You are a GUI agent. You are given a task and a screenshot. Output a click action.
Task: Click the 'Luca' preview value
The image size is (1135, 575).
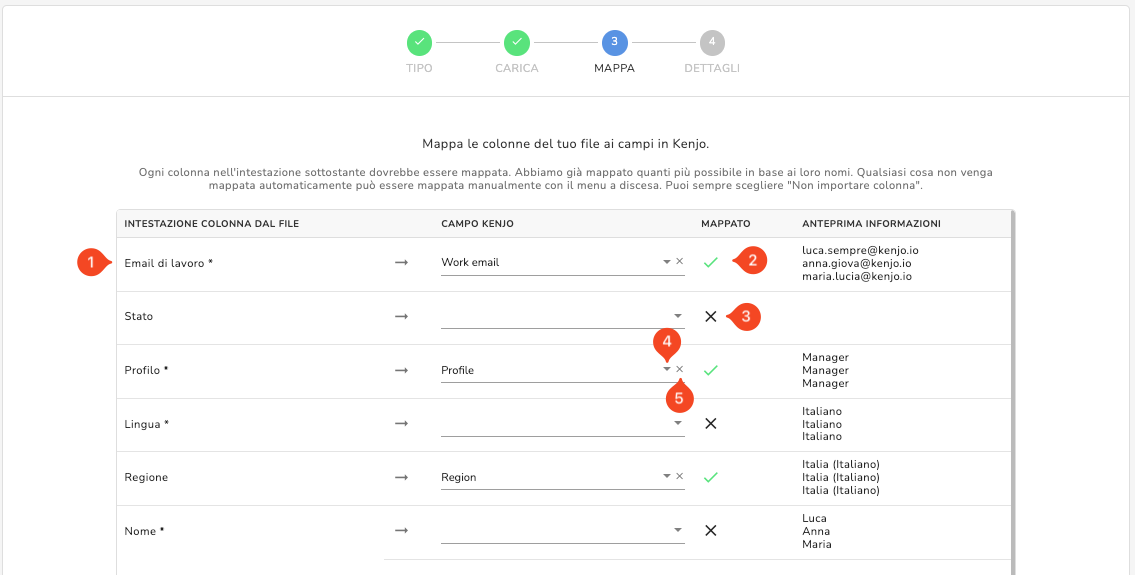pyautogui.click(x=814, y=518)
